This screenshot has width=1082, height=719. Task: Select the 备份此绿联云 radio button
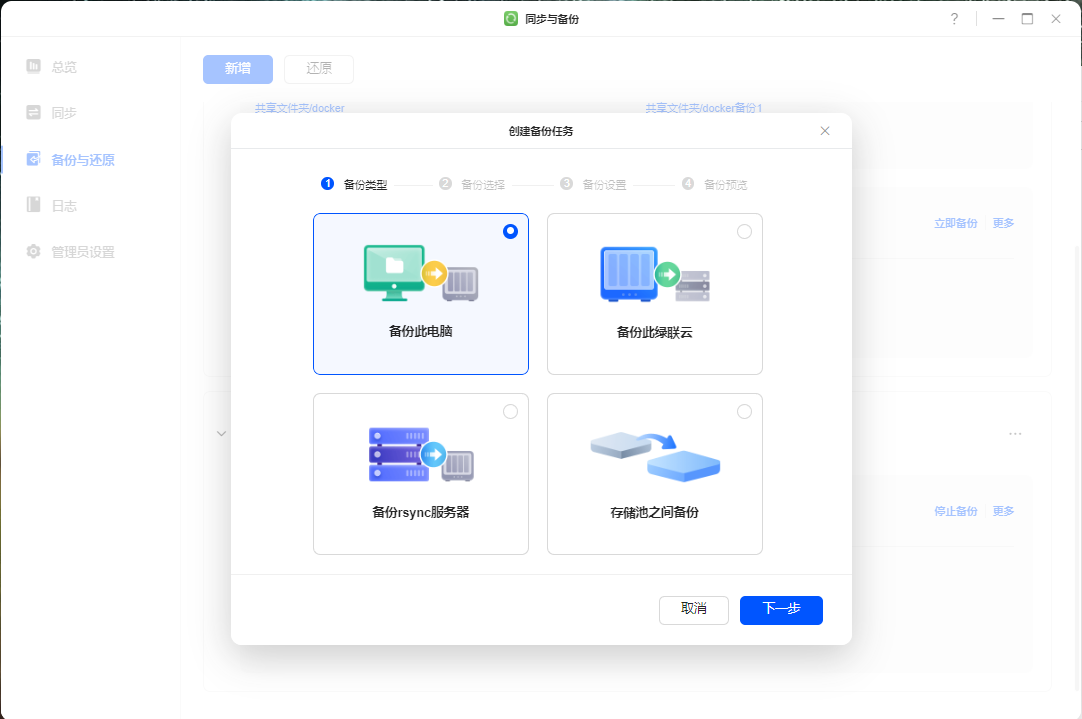pyautogui.click(x=744, y=231)
